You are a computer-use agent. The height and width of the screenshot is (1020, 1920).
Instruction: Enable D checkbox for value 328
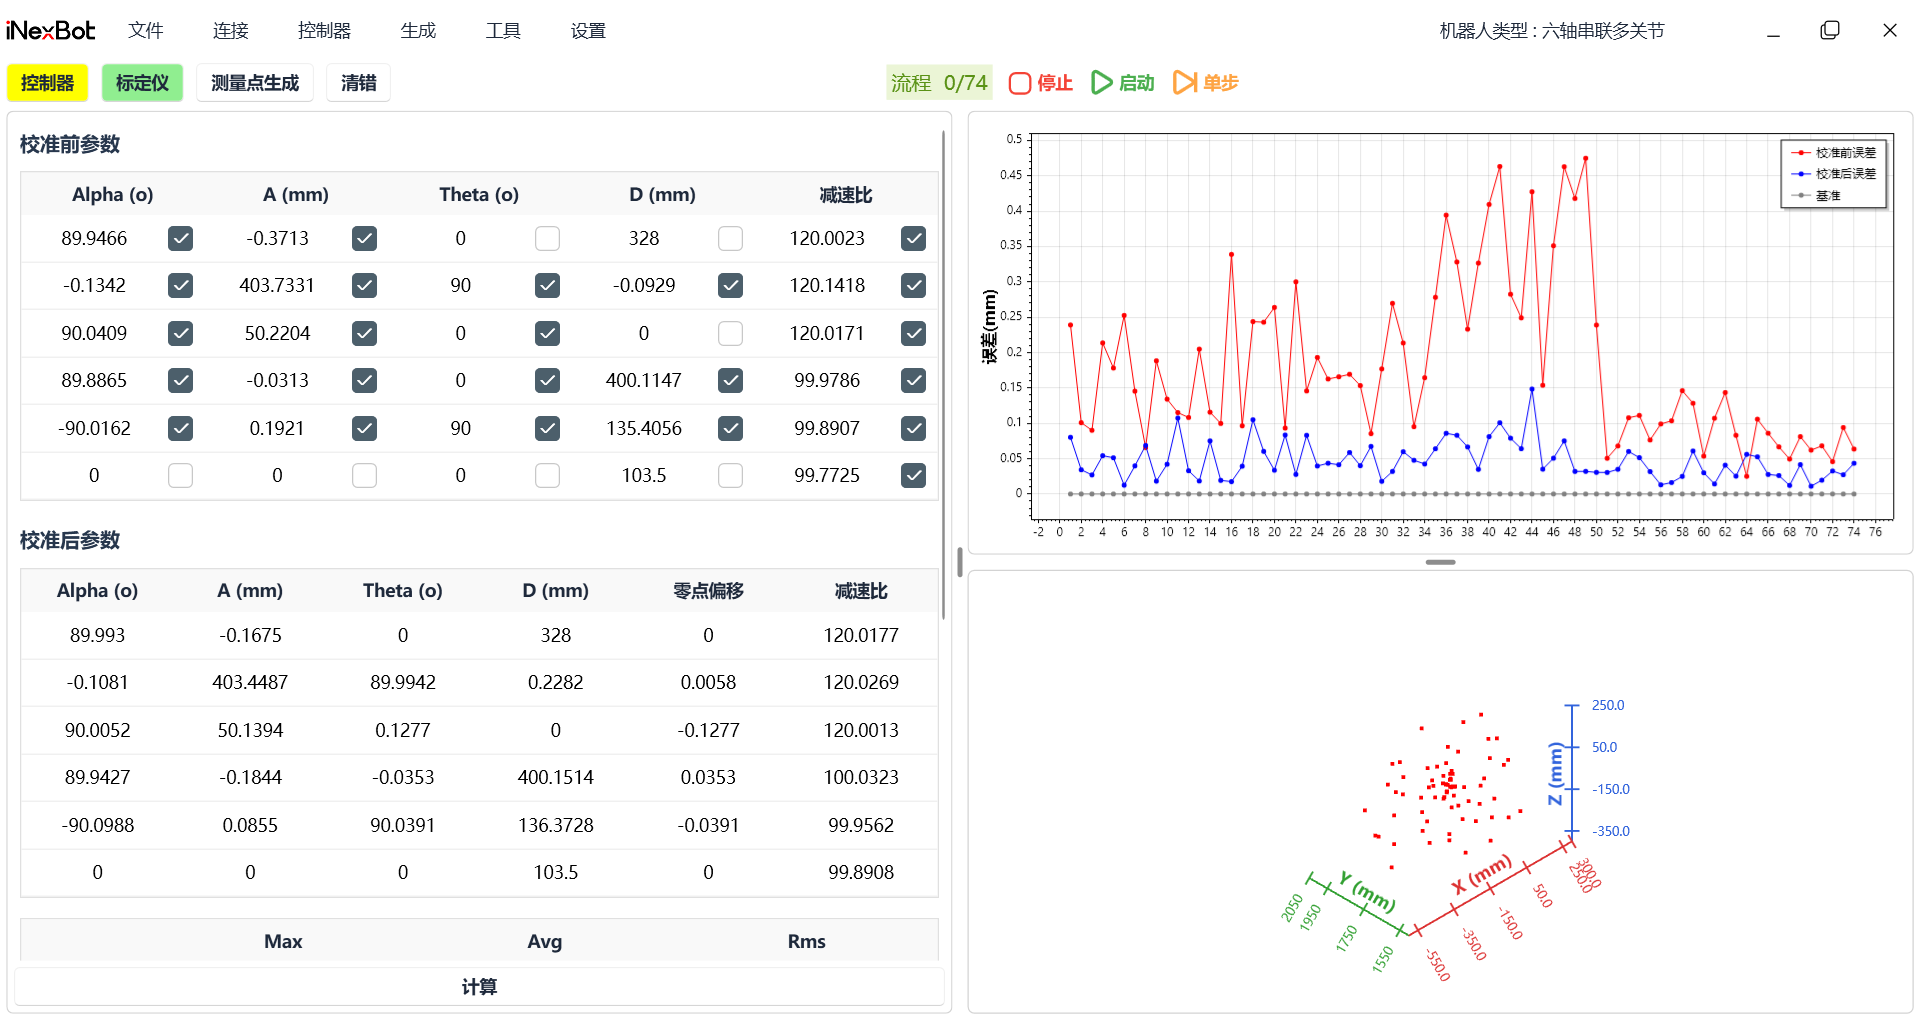[x=731, y=238]
